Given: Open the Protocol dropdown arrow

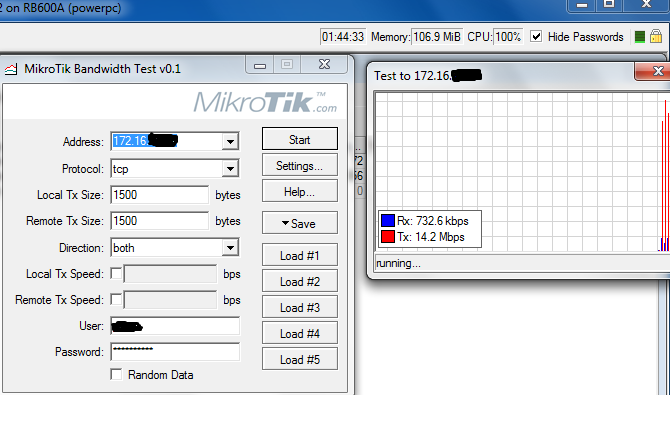Looking at the screenshot, I should (x=230, y=168).
